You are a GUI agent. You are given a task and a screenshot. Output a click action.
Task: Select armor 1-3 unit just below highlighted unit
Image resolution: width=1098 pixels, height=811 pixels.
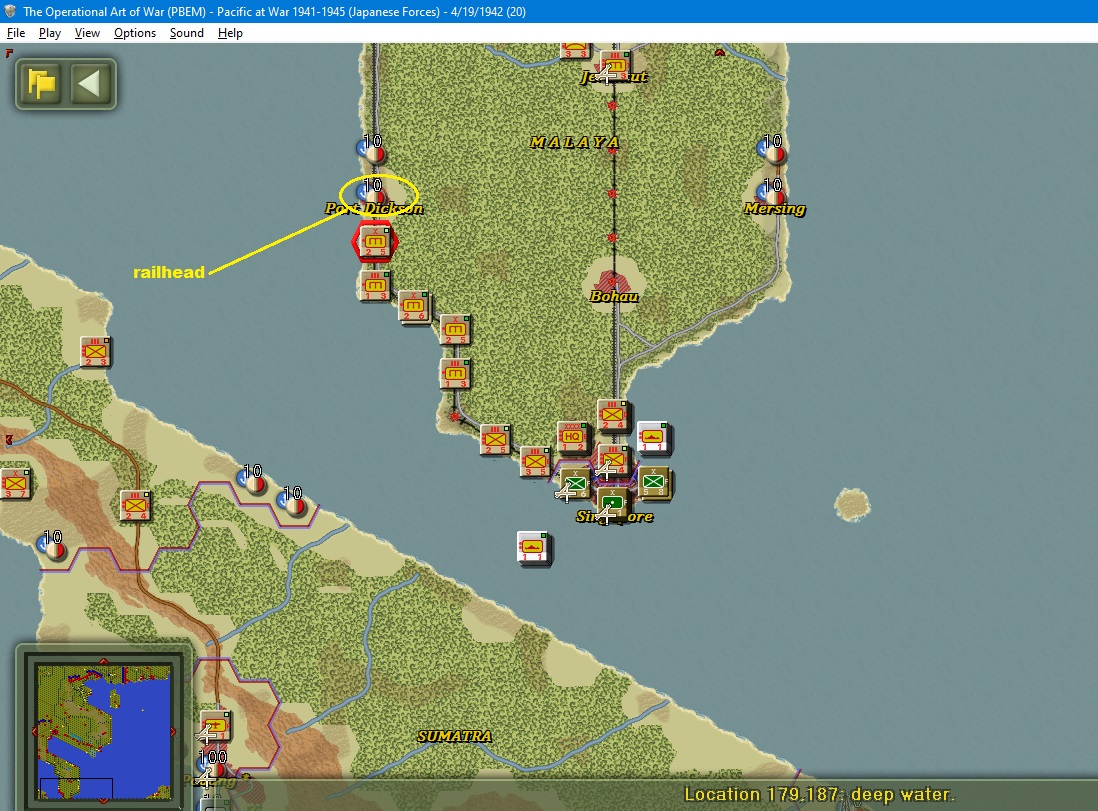pyautogui.click(x=375, y=285)
